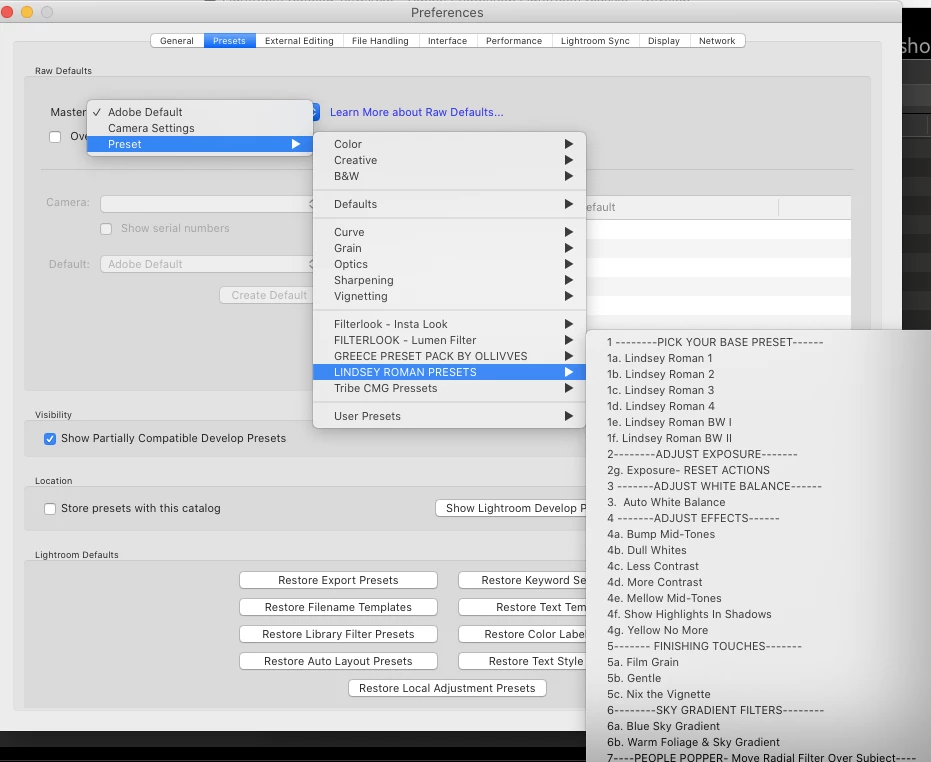Enable Store presets with this catalog
The image size is (931, 762).
coord(50,508)
